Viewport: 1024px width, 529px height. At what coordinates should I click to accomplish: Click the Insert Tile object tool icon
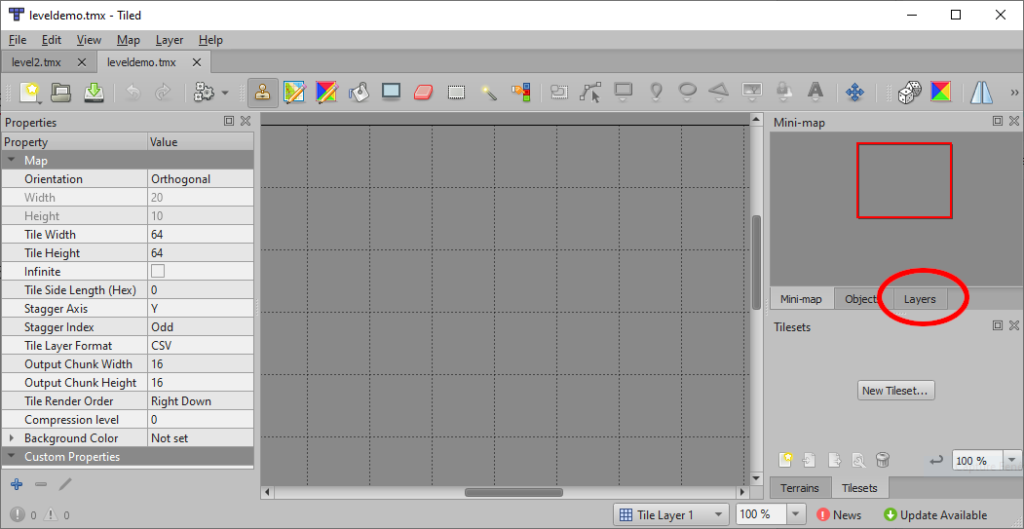tap(752, 93)
